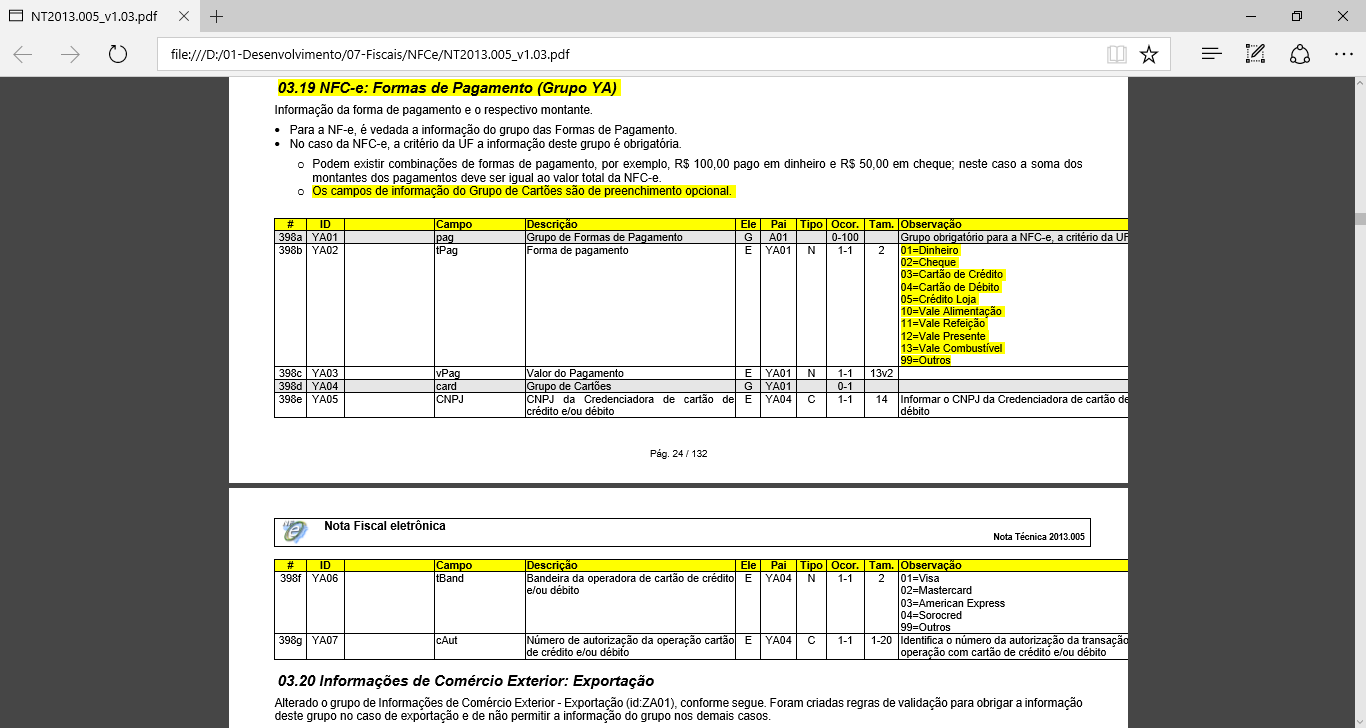Image resolution: width=1366 pixels, height=728 pixels.
Task: Open the Hub panel
Action: click(1211, 54)
